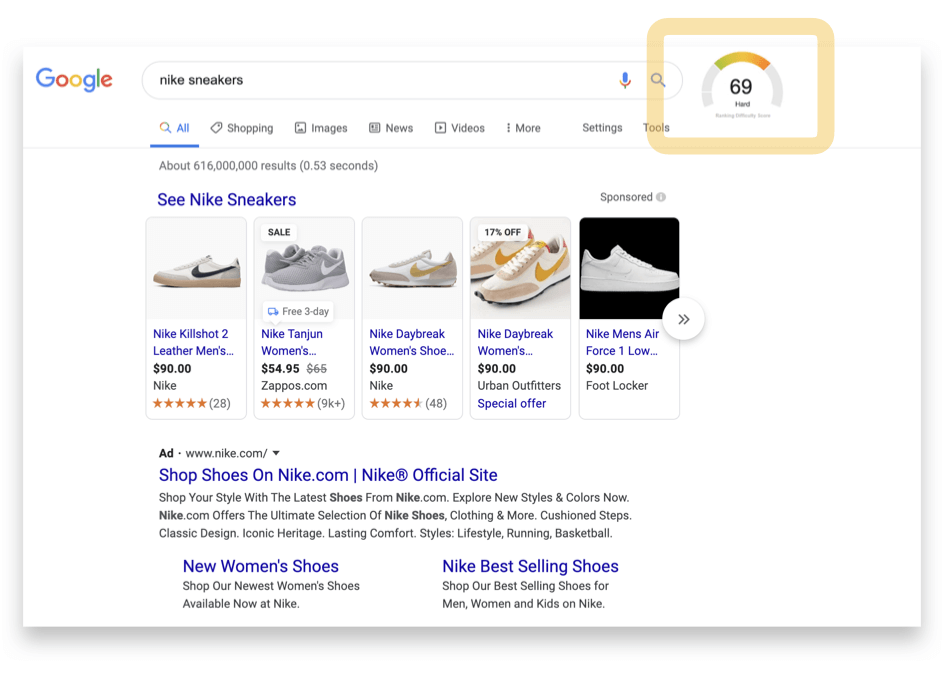Open the Tools menu

pos(656,128)
